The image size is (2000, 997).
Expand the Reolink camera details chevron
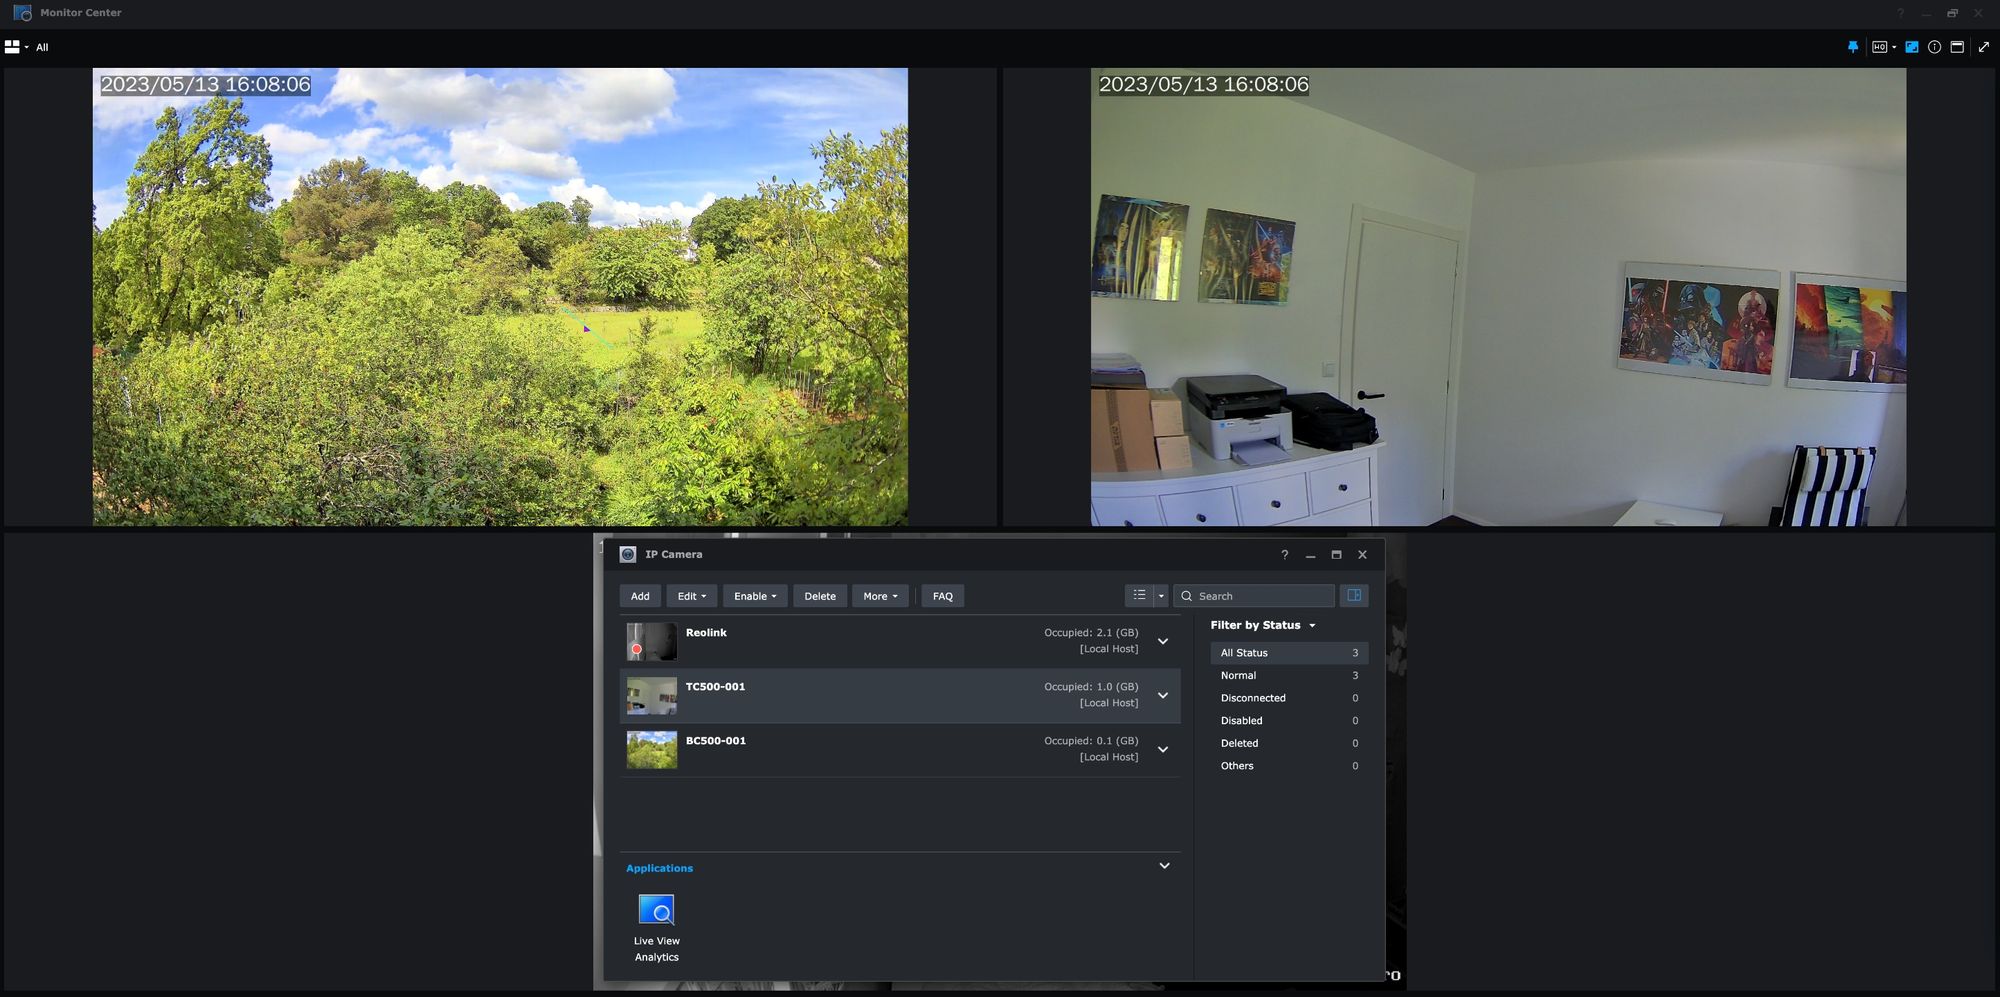[x=1163, y=641]
